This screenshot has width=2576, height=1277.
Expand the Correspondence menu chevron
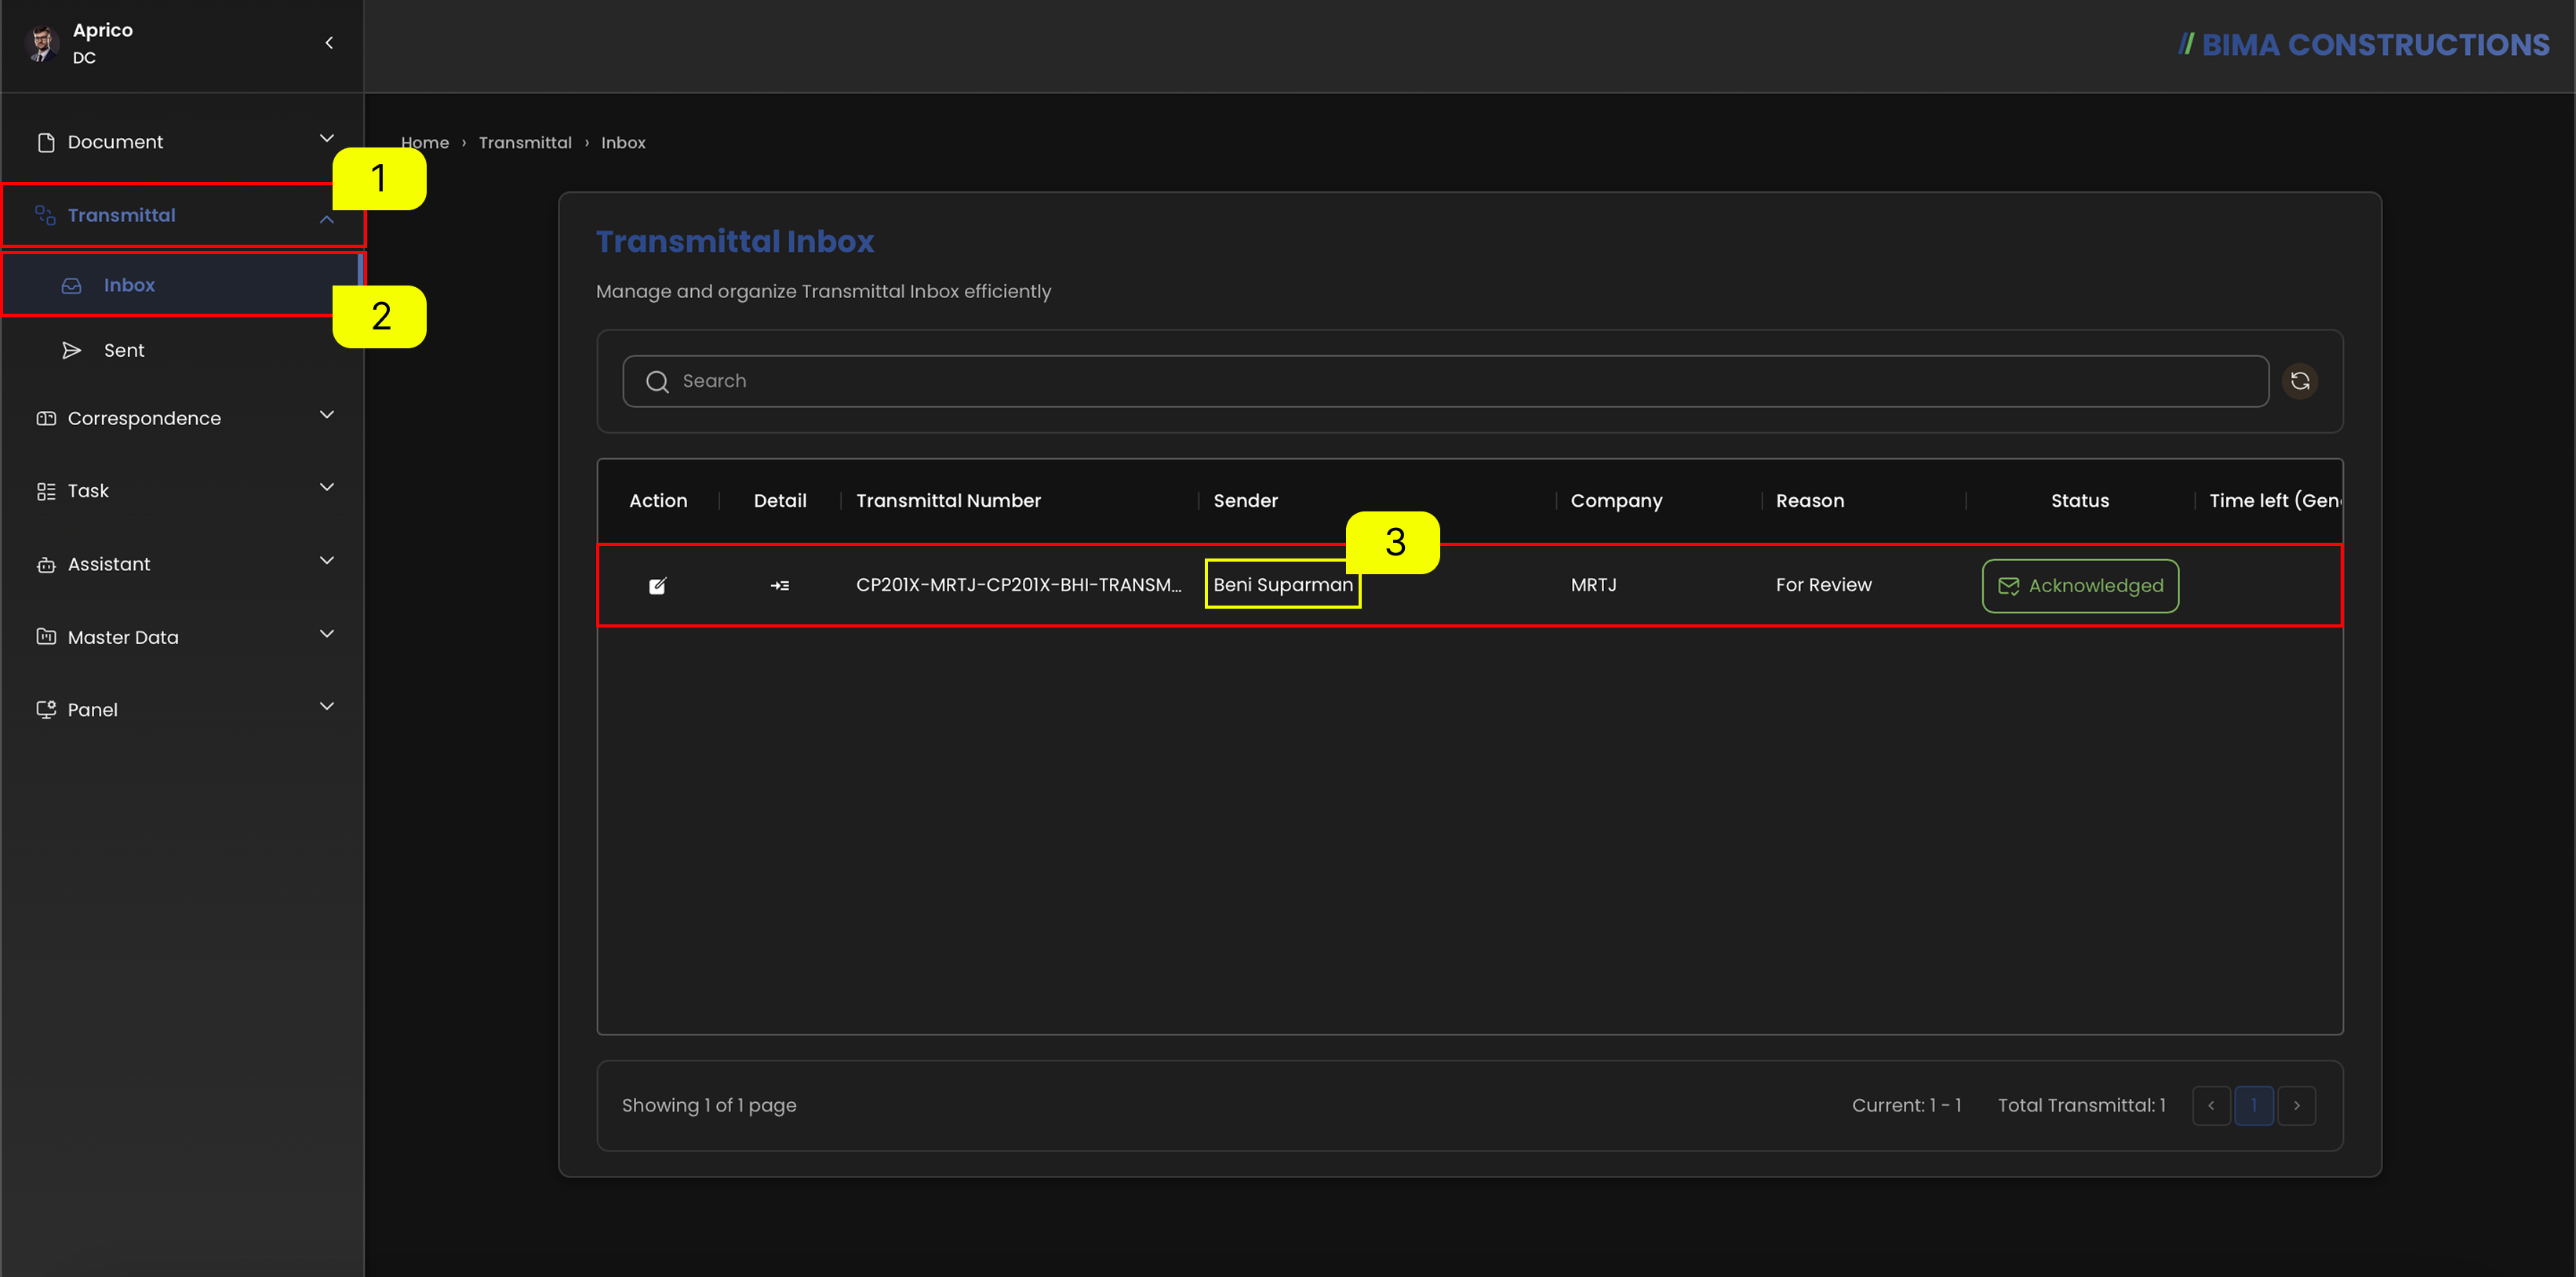(327, 414)
